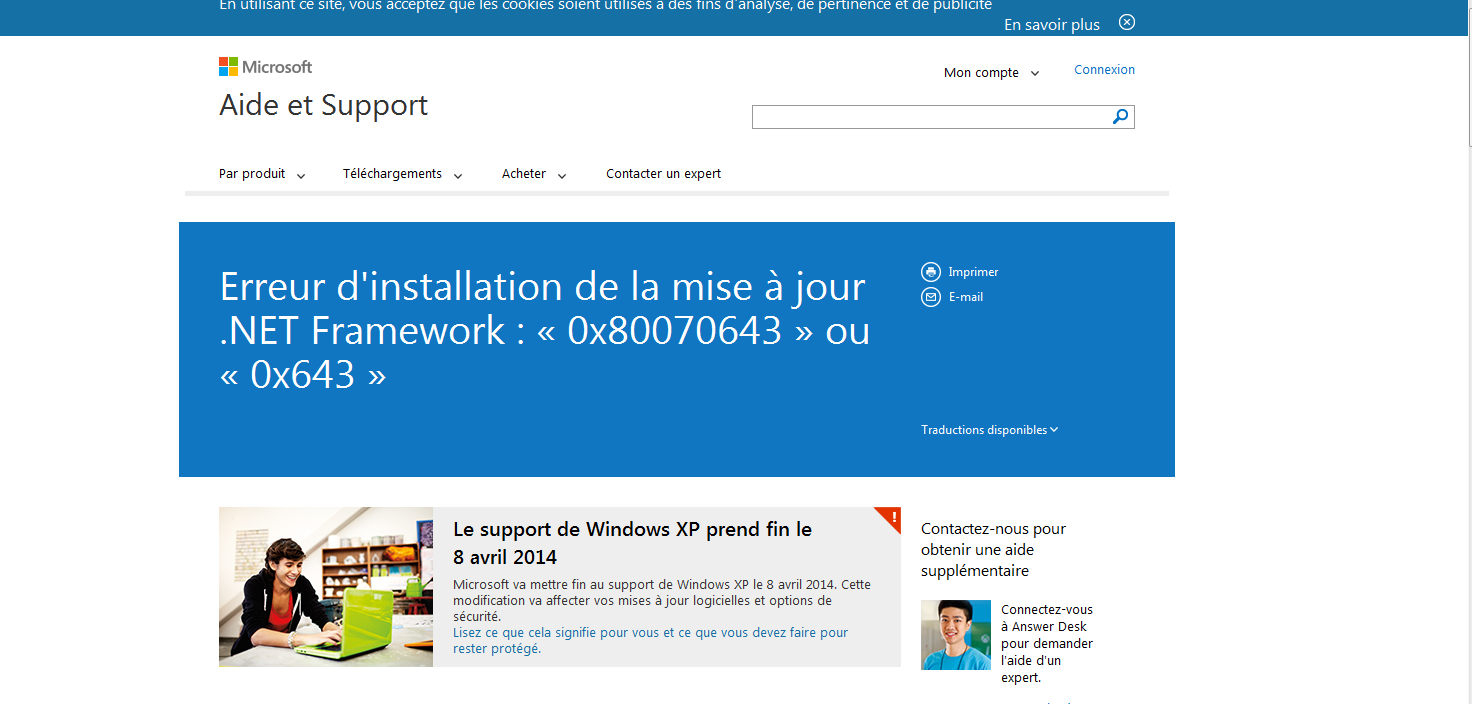This screenshot has height=704, width=1472.
Task: Click the Microsoft logo
Action: click(x=265, y=67)
